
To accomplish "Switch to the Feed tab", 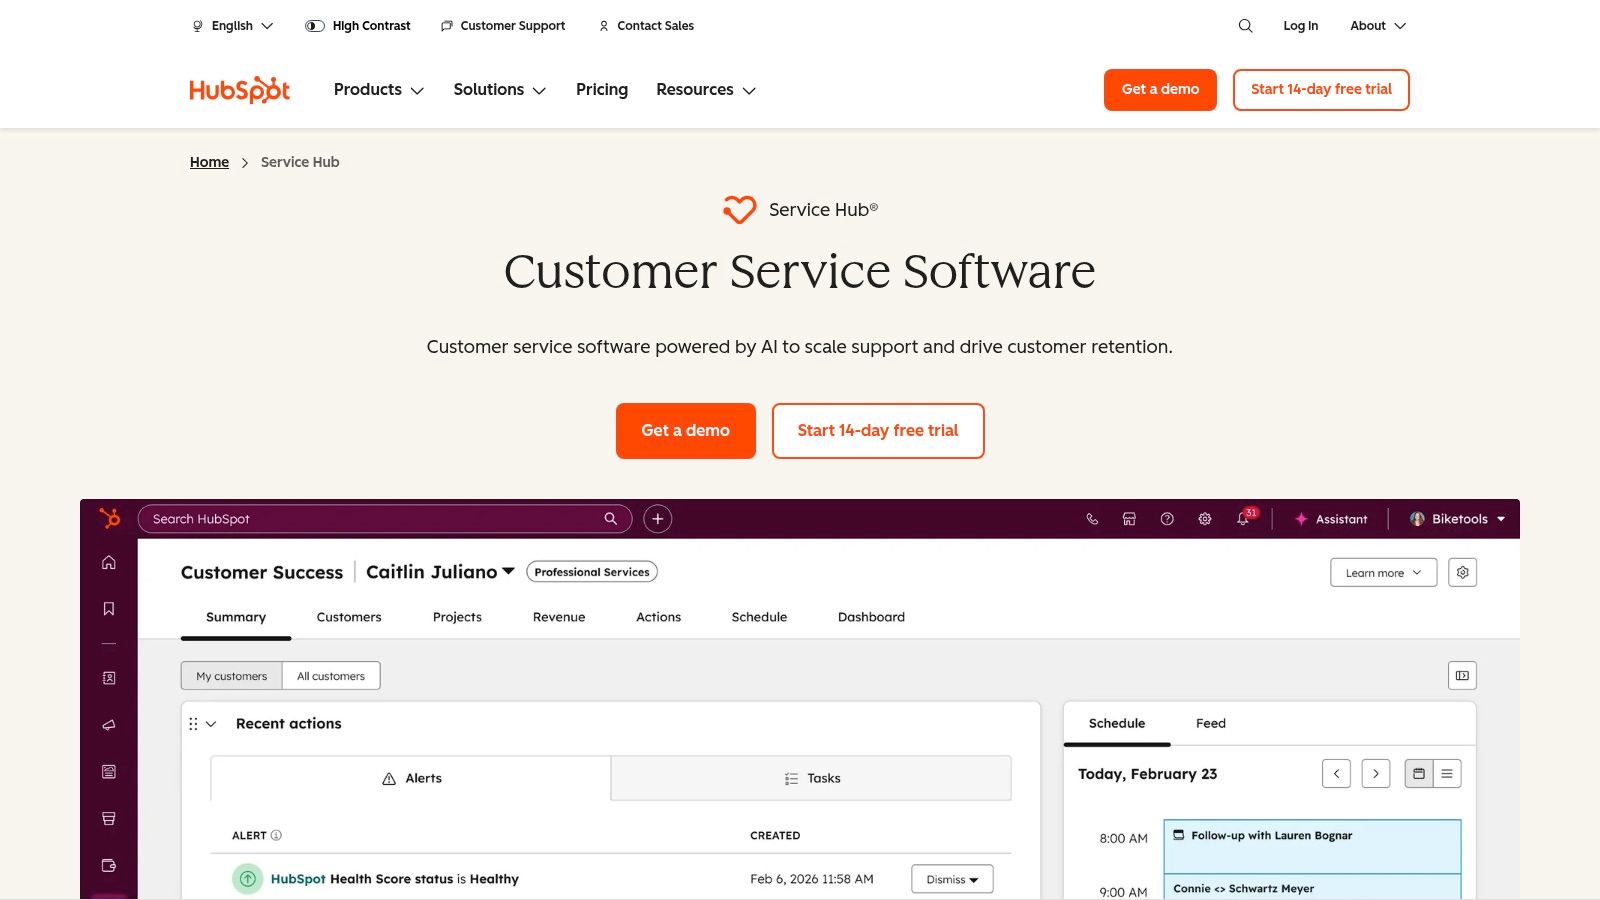I will pos(1211,723).
